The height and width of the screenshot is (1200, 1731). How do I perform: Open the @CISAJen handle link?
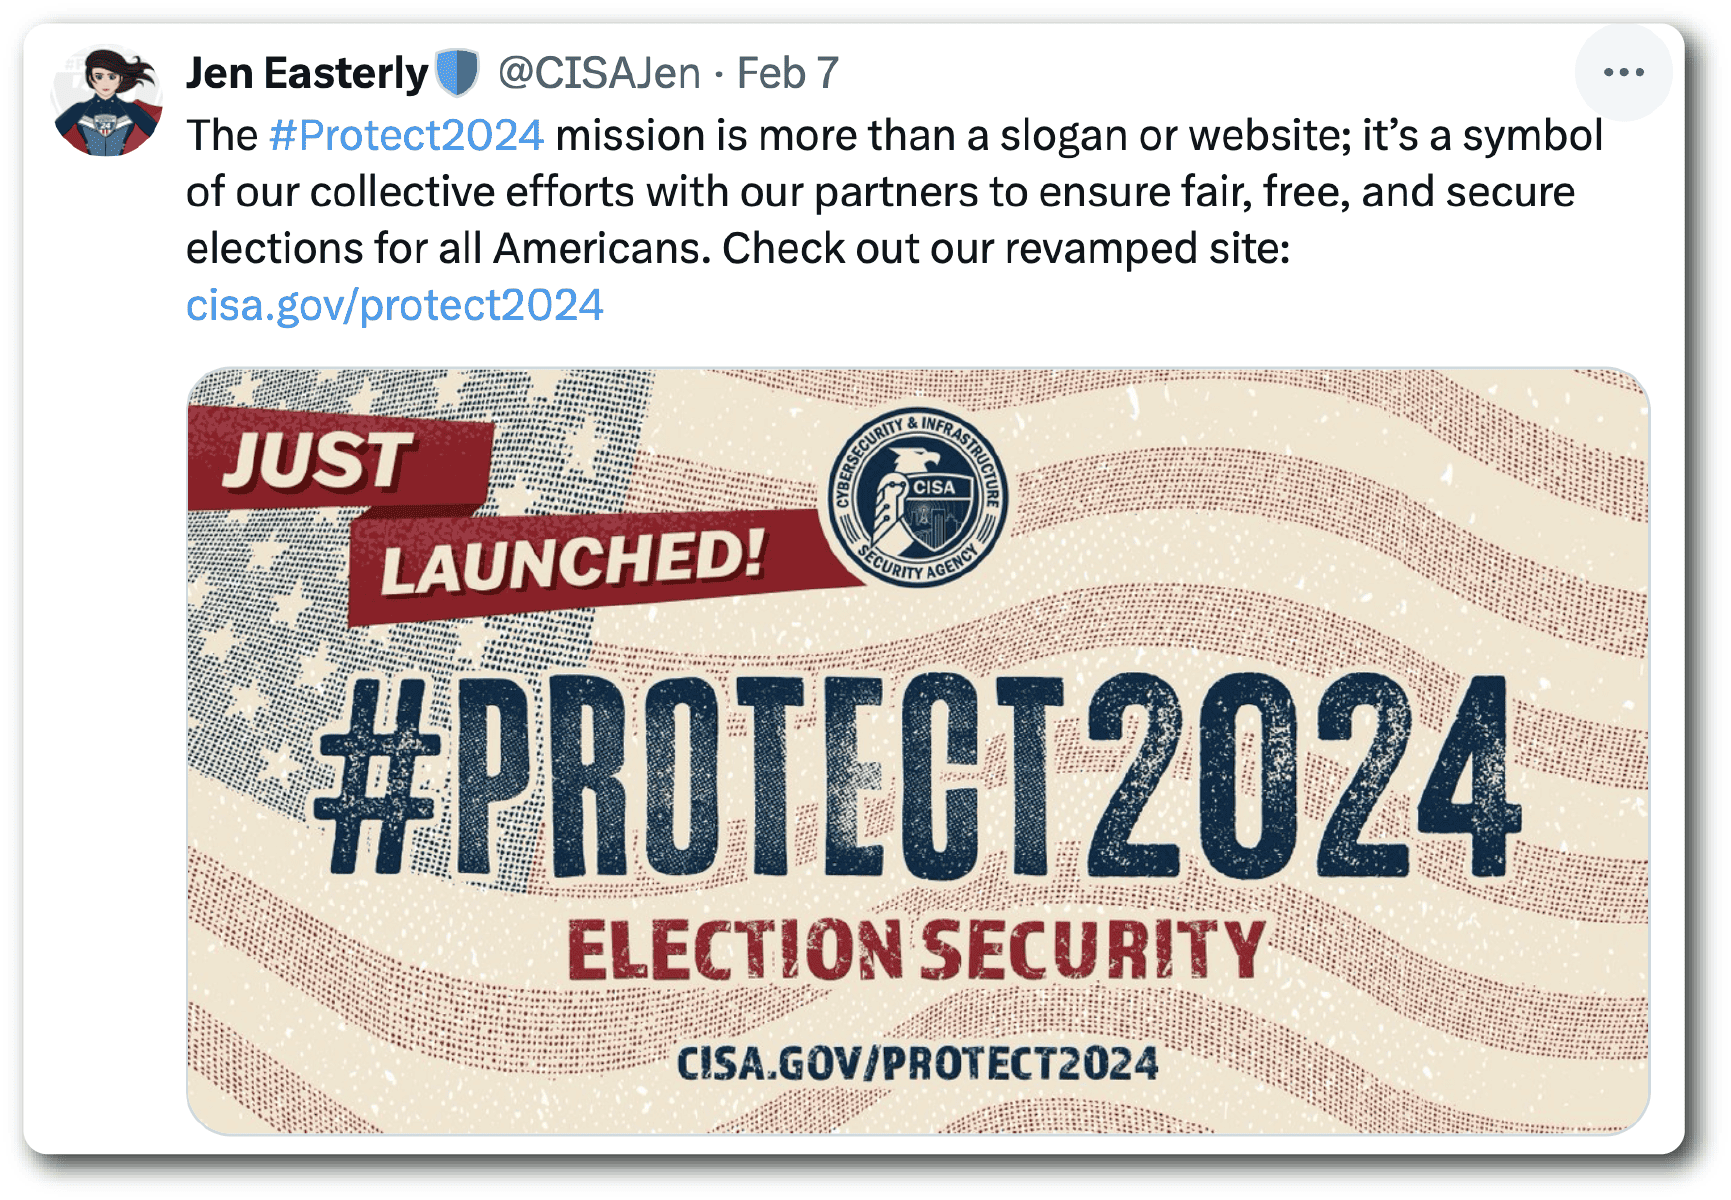[599, 74]
